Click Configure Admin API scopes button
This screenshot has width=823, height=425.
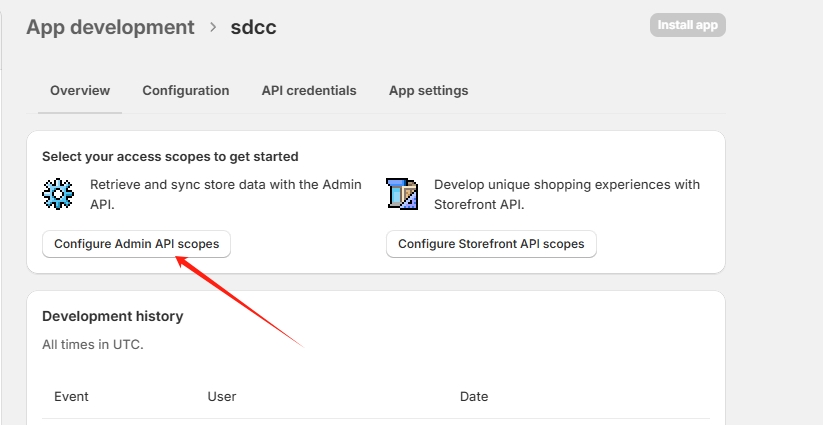(136, 244)
